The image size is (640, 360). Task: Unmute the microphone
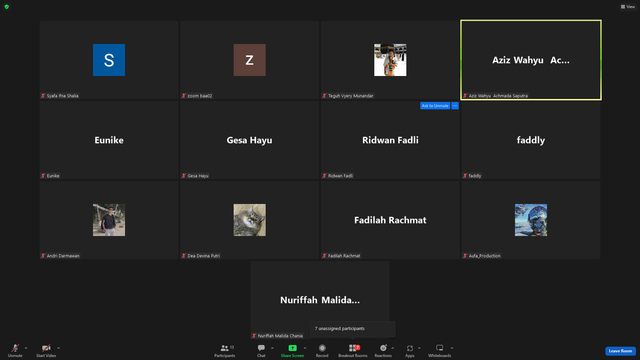point(15,350)
